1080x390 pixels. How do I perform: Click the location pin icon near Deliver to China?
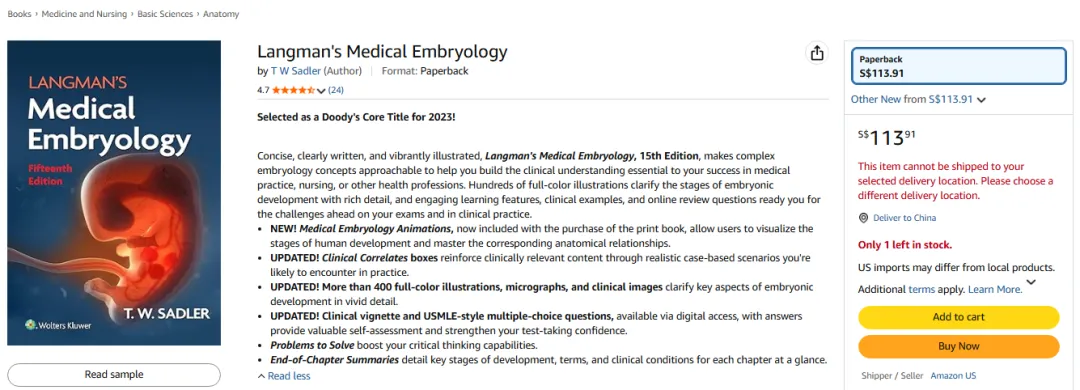pyautogui.click(x=863, y=218)
